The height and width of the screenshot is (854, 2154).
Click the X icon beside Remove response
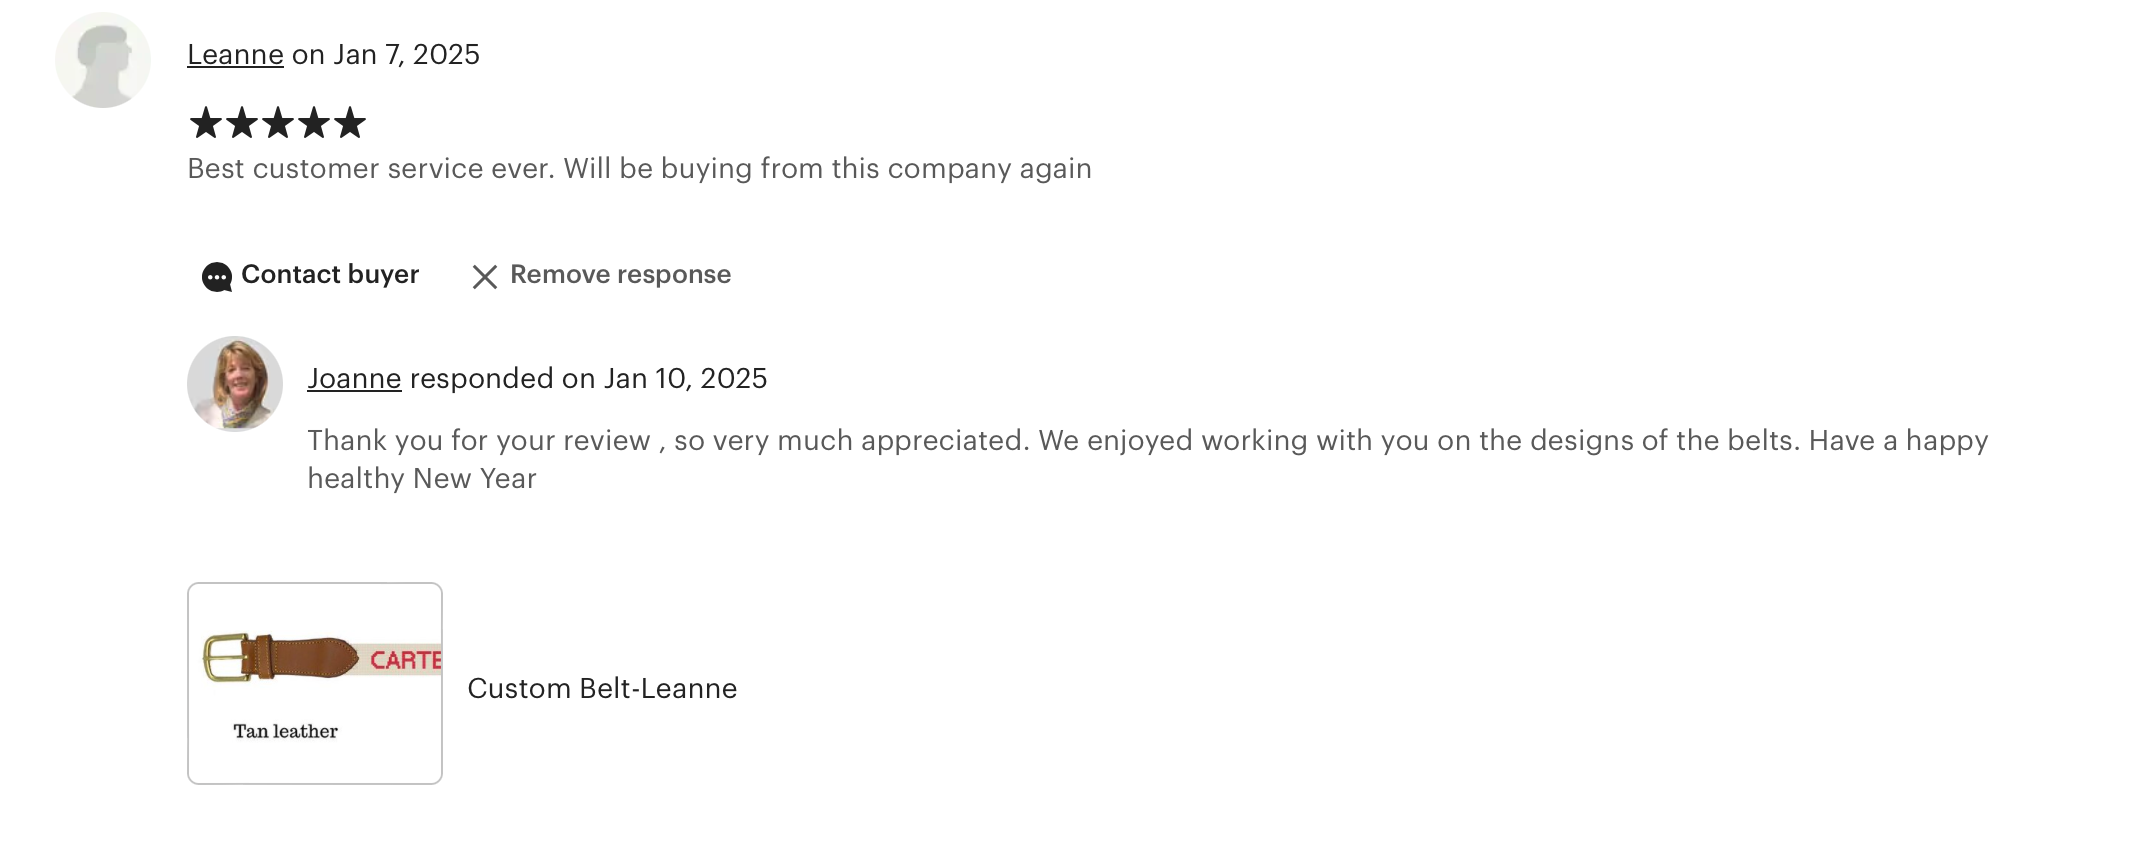(x=485, y=277)
